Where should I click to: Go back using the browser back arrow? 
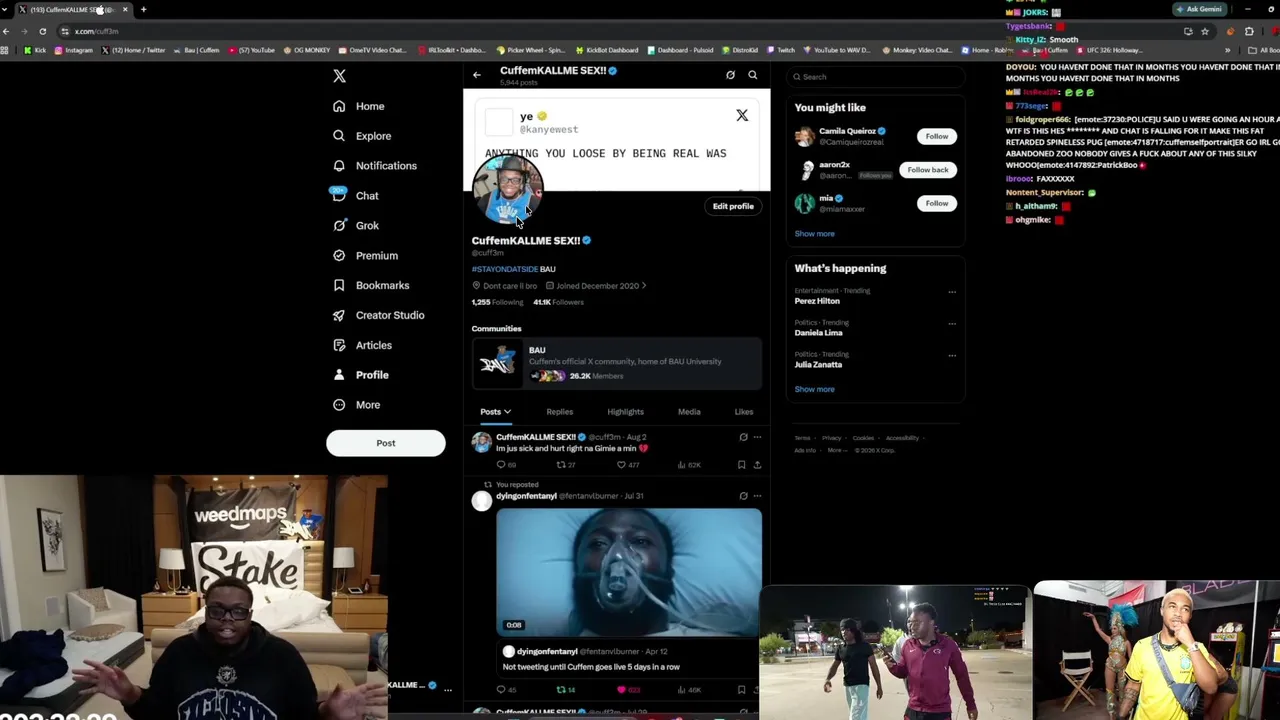[6, 31]
